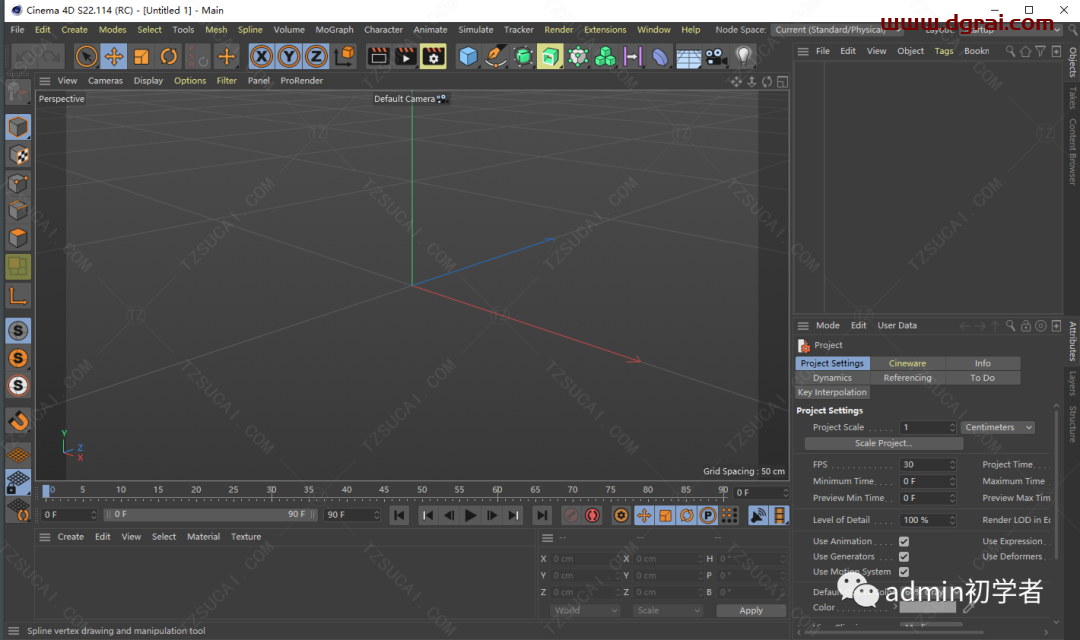
Task: Open the Centimeters unit dropdown
Action: click(x=998, y=427)
